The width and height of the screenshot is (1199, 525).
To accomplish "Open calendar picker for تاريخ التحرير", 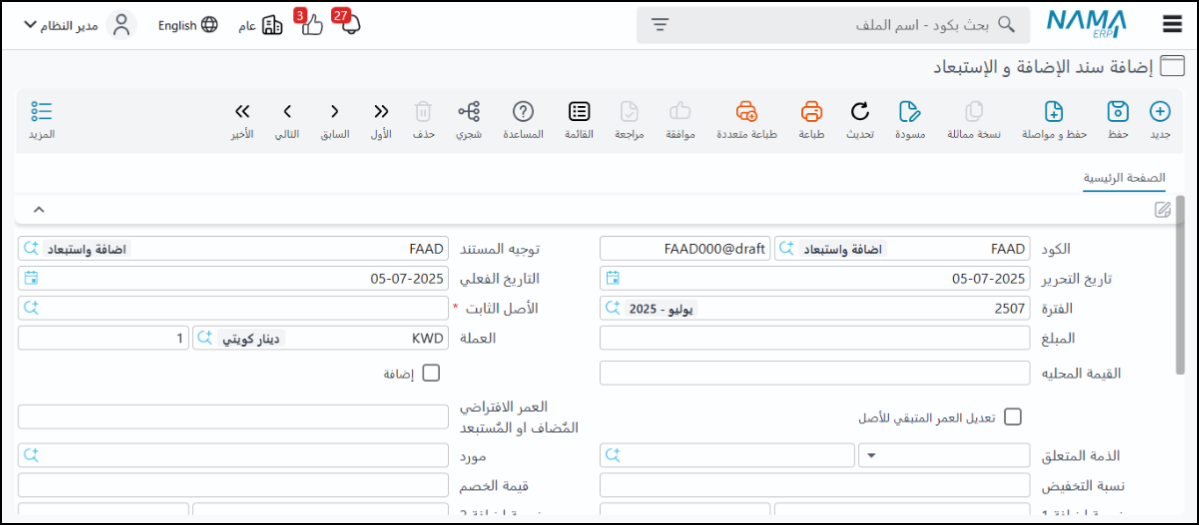I will 613,278.
